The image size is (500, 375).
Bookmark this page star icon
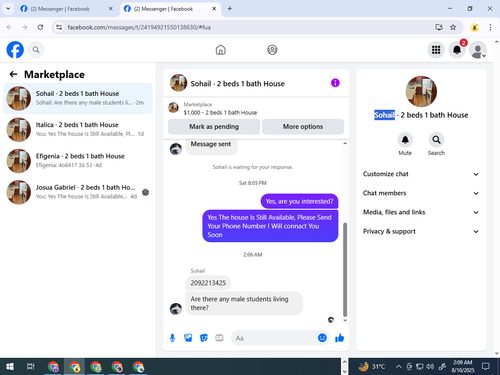453,27
